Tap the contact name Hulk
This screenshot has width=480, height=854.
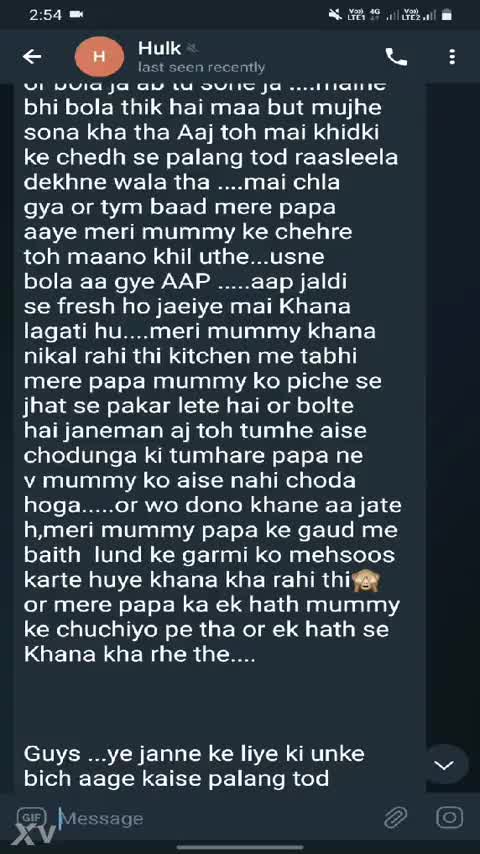click(159, 48)
